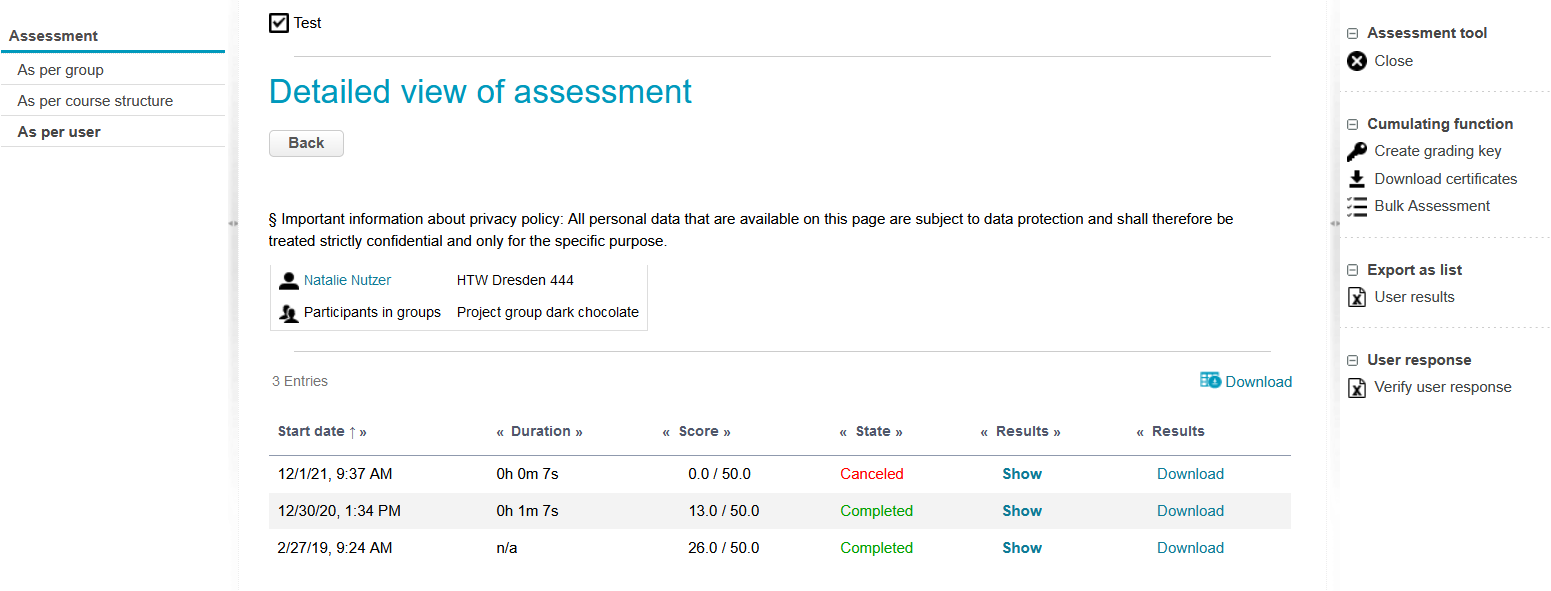Download results of the 2/27/19 attempt
This screenshot has height=591, width=1551.
tap(1190, 548)
